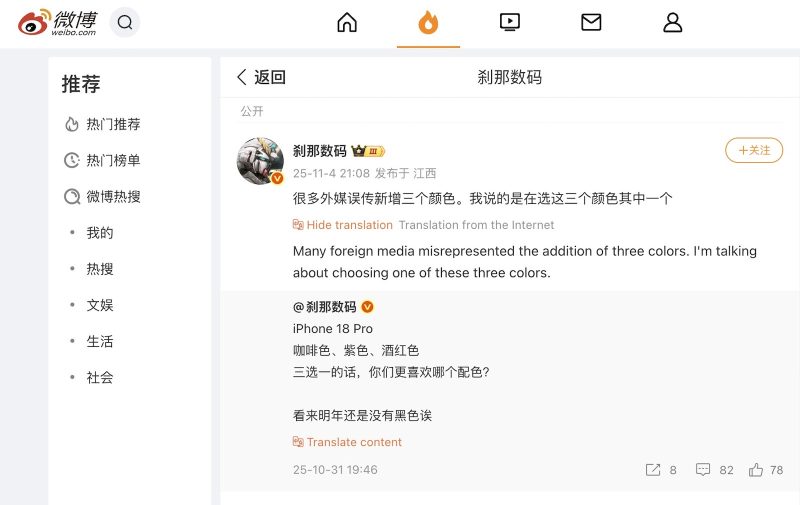Open messages envelope icon
The height and width of the screenshot is (505, 800).
coord(591,22)
